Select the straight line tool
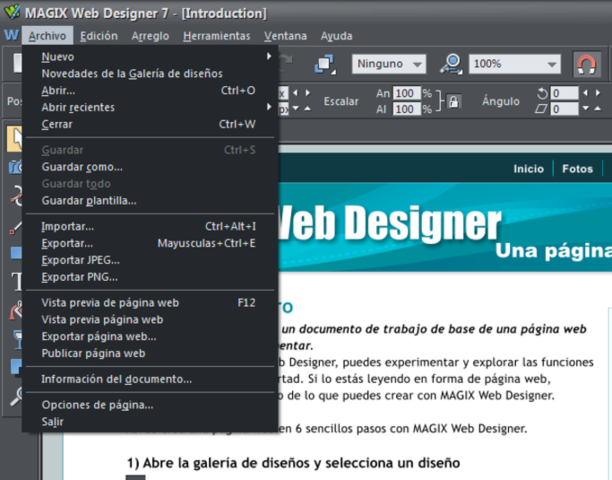 pos(16,228)
